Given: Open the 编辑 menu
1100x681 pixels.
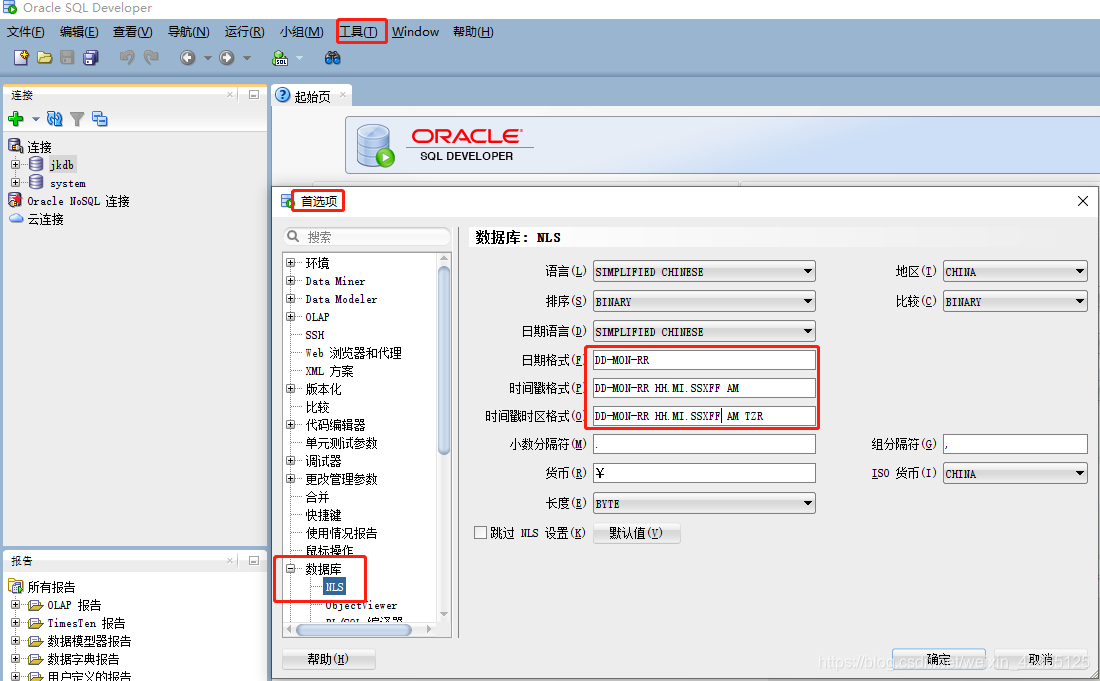Looking at the screenshot, I should click(x=79, y=32).
